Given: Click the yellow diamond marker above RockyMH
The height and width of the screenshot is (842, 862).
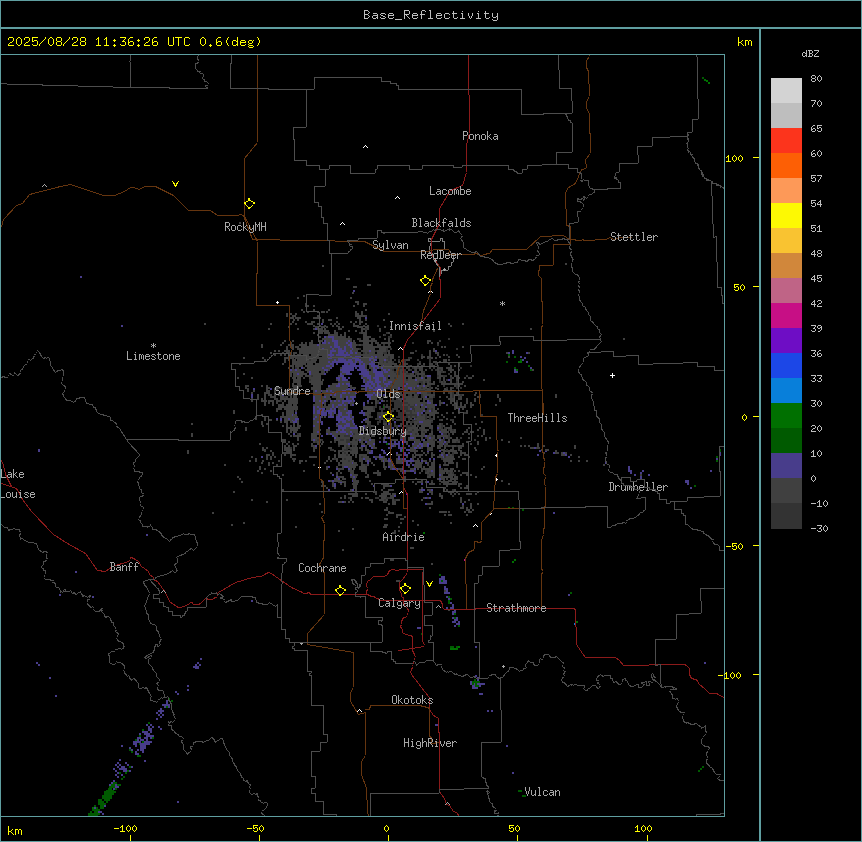Looking at the screenshot, I should [250, 204].
